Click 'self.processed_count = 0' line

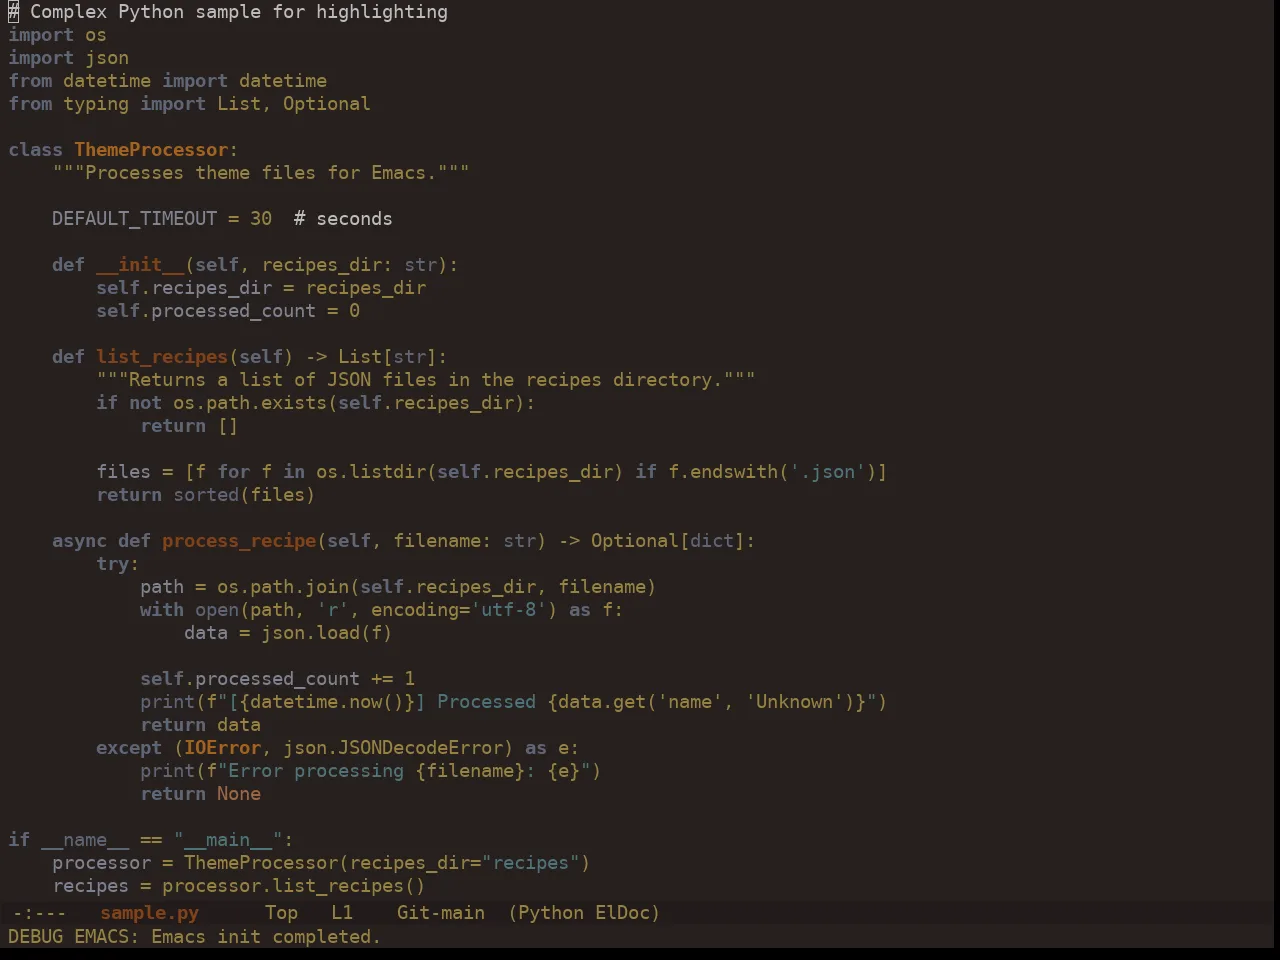[x=228, y=311]
